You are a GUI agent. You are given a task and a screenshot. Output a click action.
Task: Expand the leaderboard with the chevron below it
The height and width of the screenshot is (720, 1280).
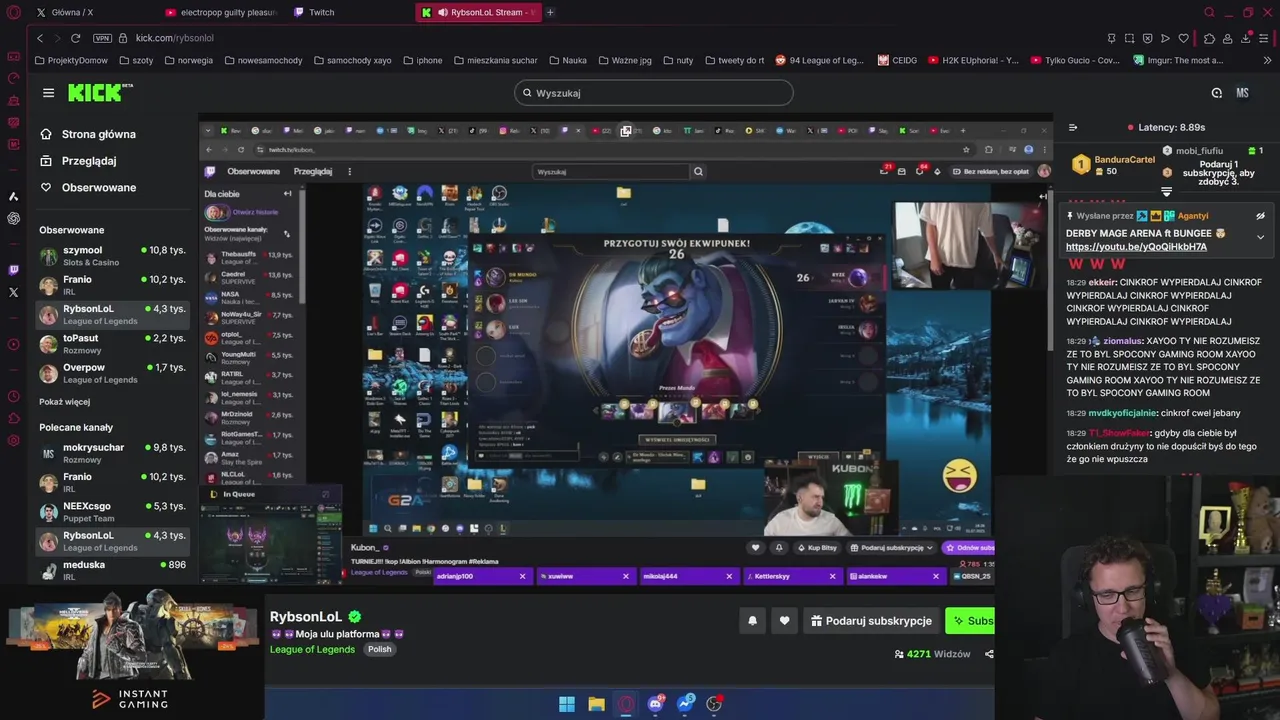pyautogui.click(x=1166, y=191)
